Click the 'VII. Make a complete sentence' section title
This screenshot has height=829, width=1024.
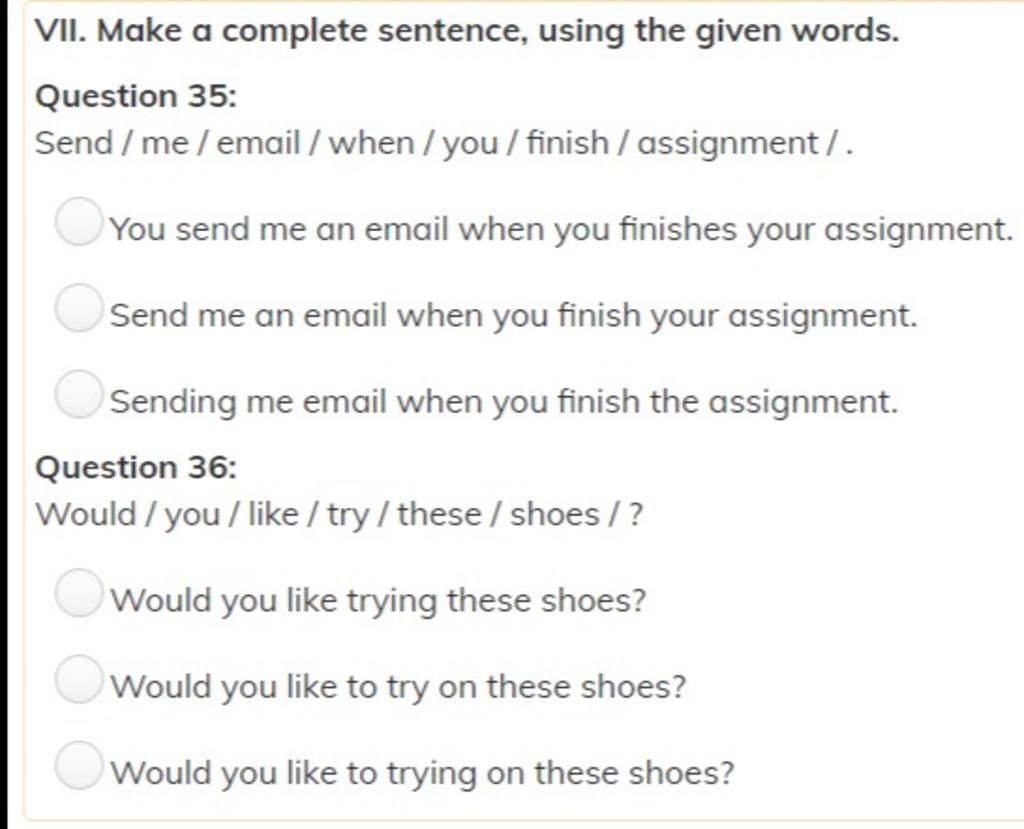coord(467,31)
